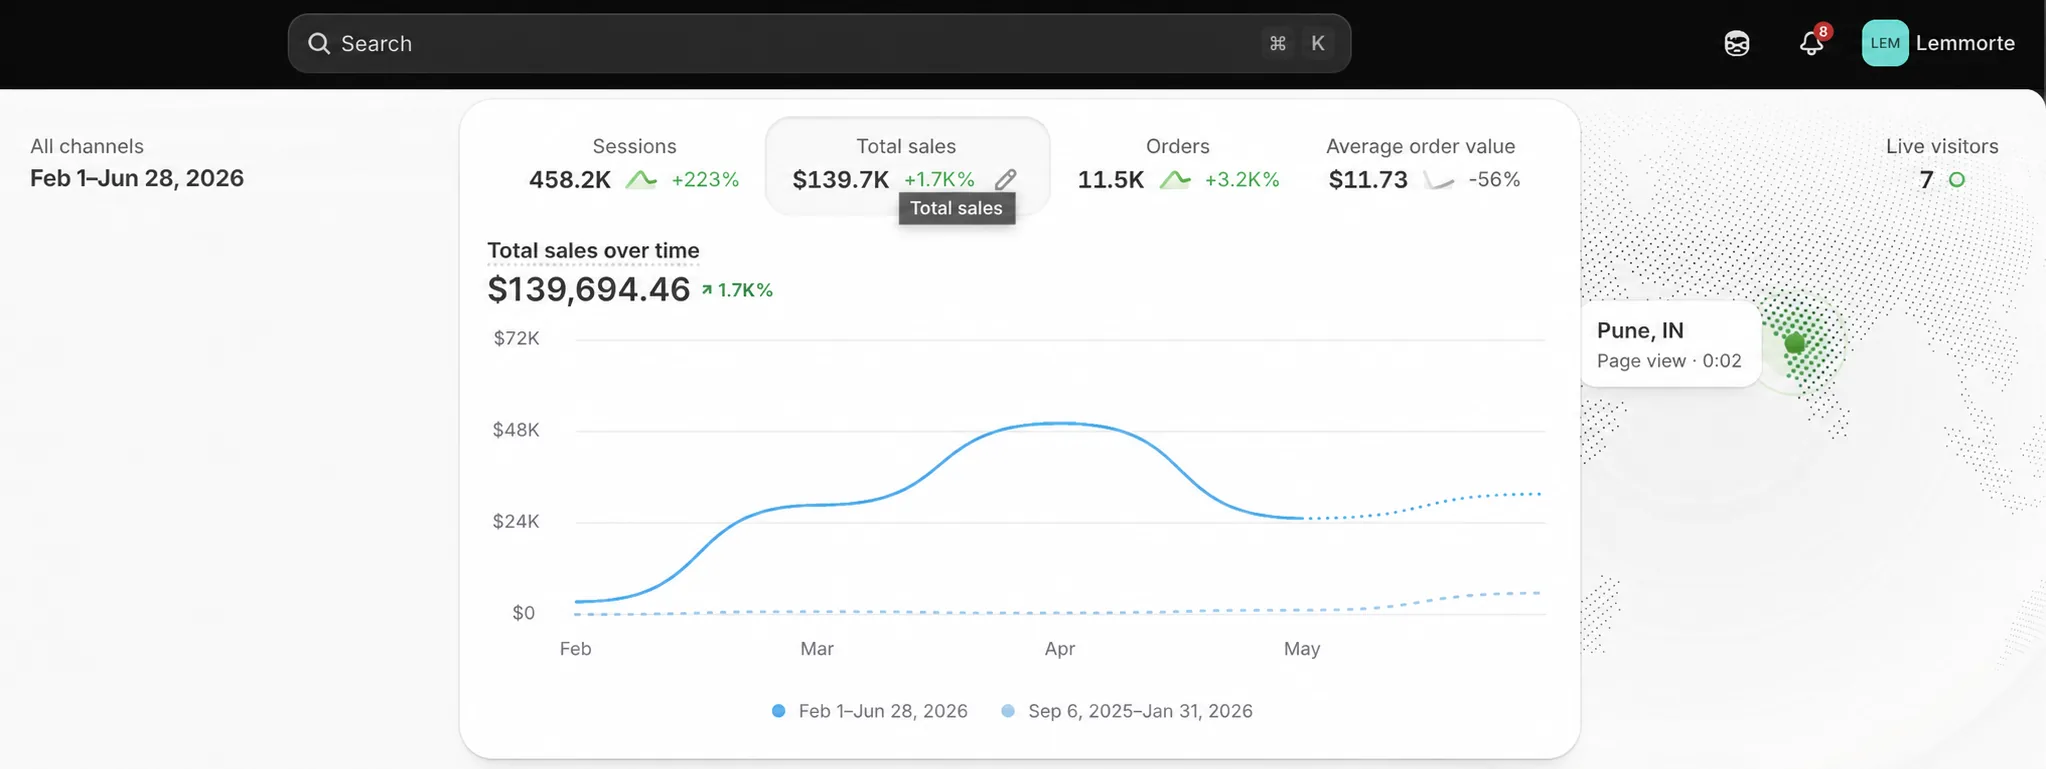Screen dimensions: 2046x769
Task: Click the Live visitors green indicator
Action: click(x=1957, y=180)
